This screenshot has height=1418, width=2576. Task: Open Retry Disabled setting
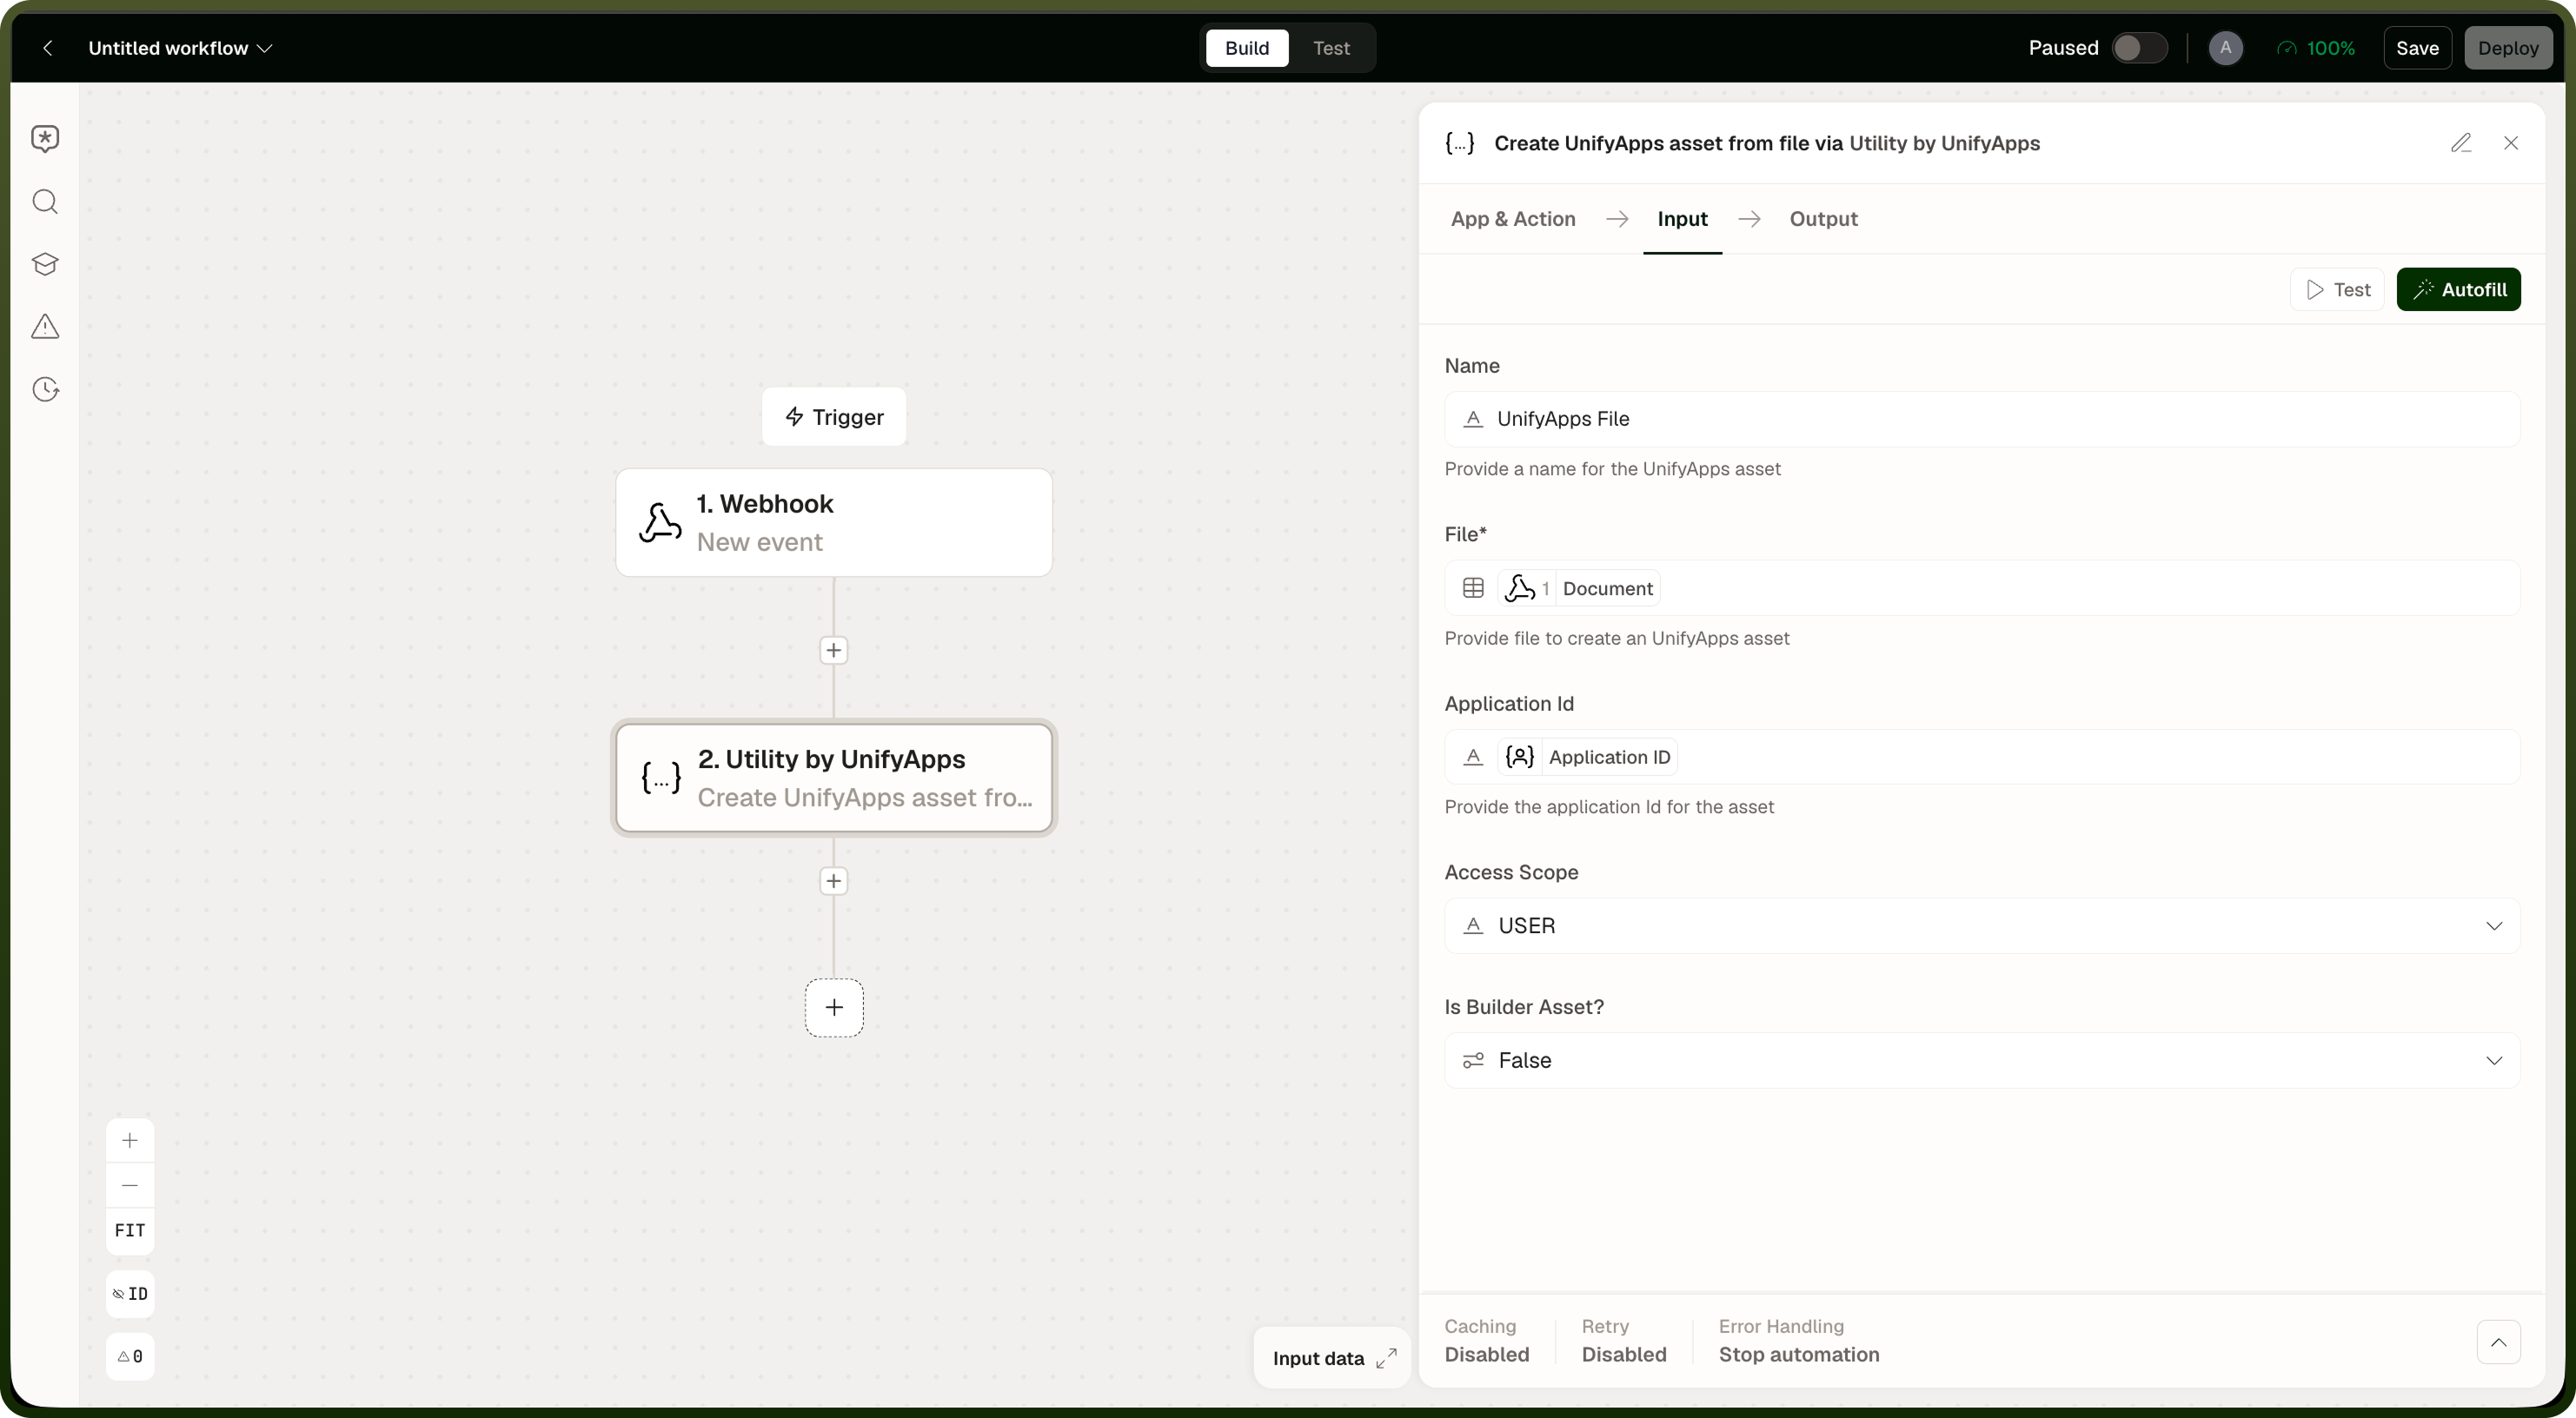click(x=1623, y=1341)
